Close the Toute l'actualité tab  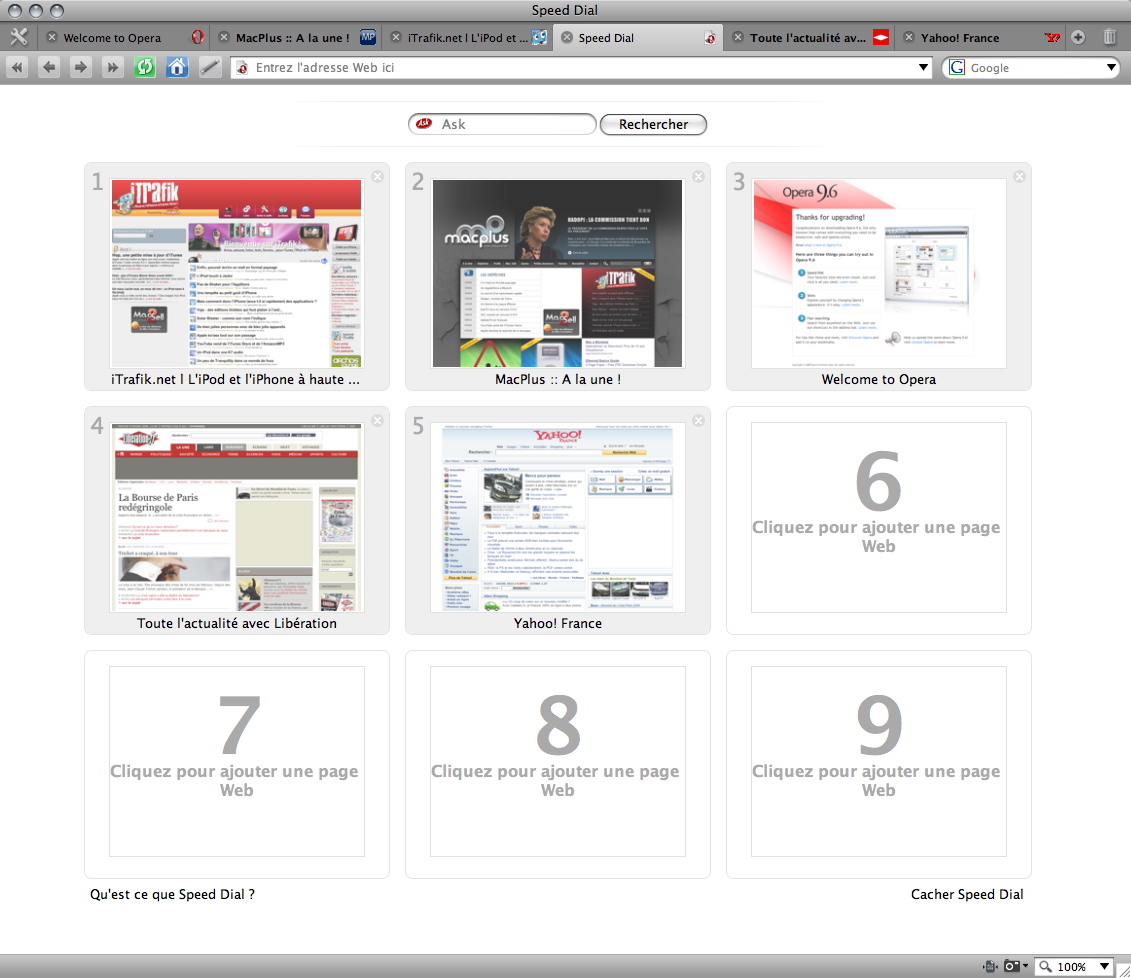[738, 38]
